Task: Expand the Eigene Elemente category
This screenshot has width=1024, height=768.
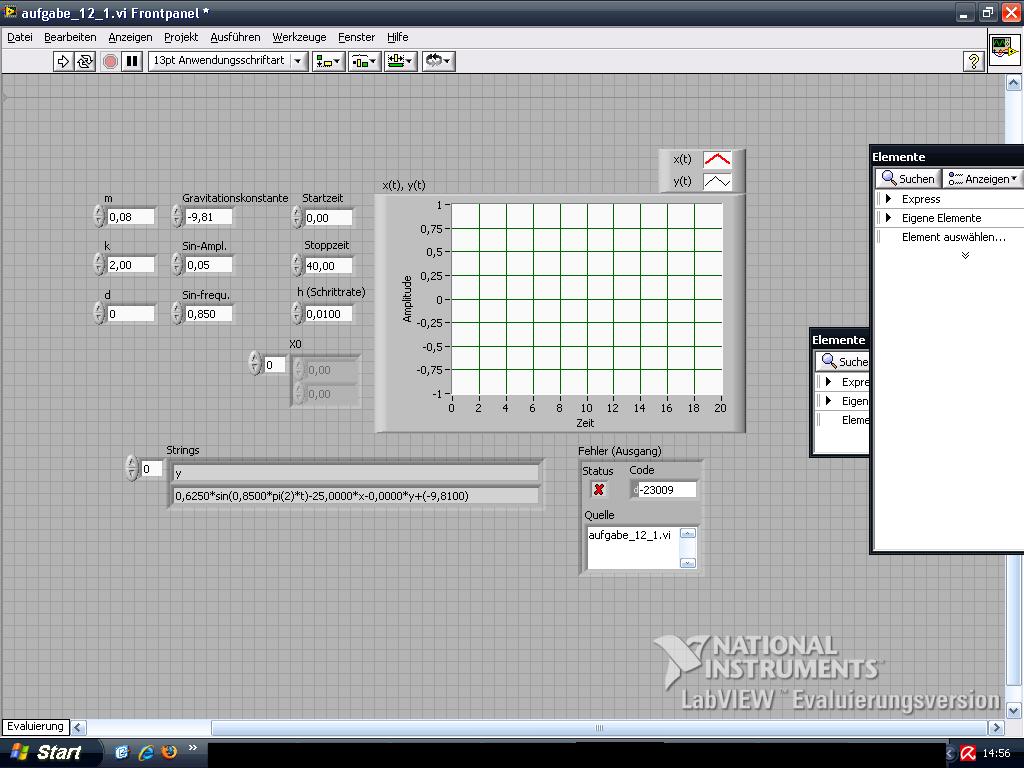Action: pos(888,218)
